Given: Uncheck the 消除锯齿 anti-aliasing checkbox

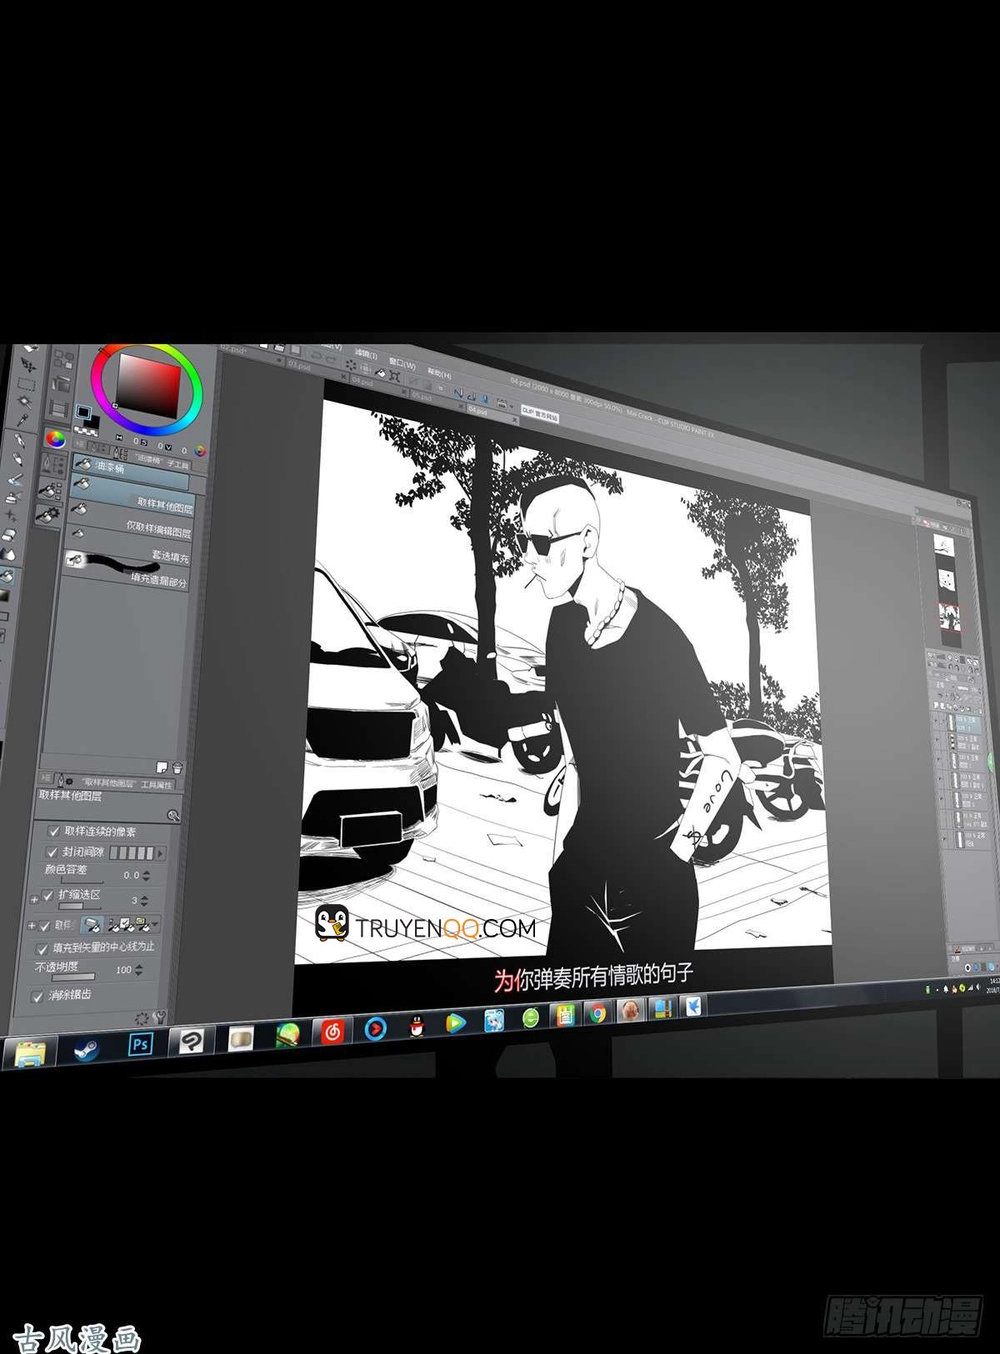Looking at the screenshot, I should point(38,996).
